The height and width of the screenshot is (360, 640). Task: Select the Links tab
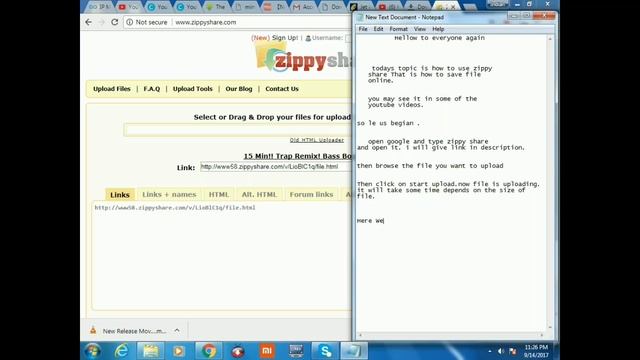click(120, 195)
